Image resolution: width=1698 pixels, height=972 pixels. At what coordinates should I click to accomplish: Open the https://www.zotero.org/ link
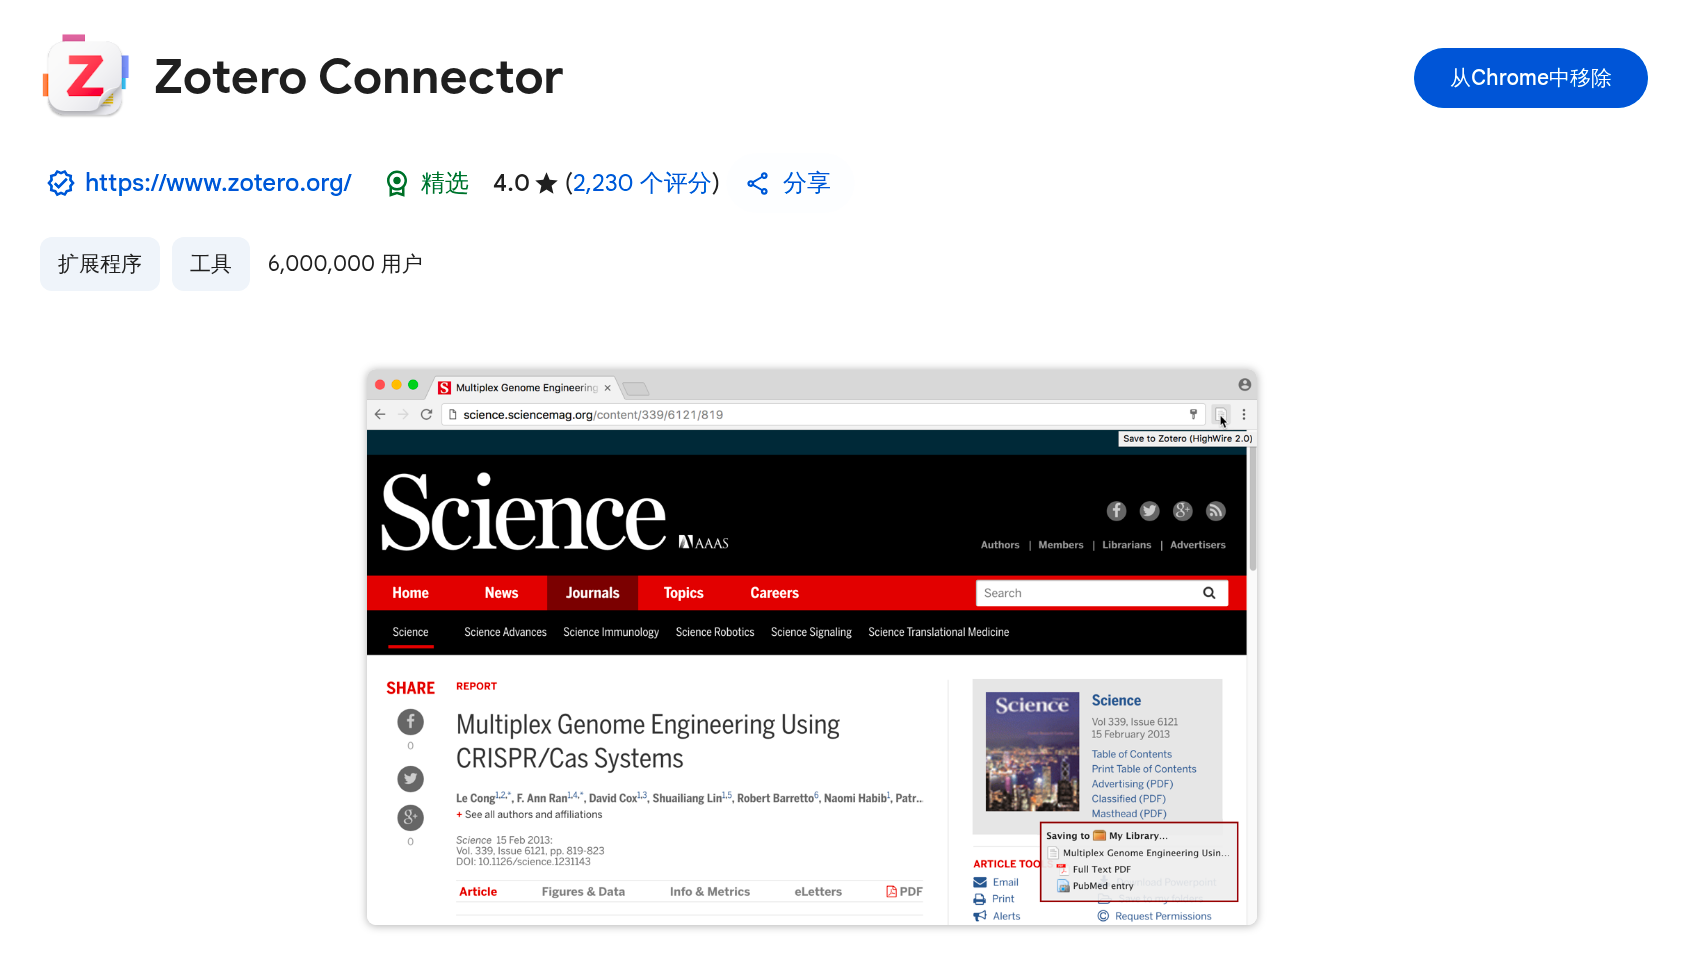pyautogui.click(x=218, y=183)
